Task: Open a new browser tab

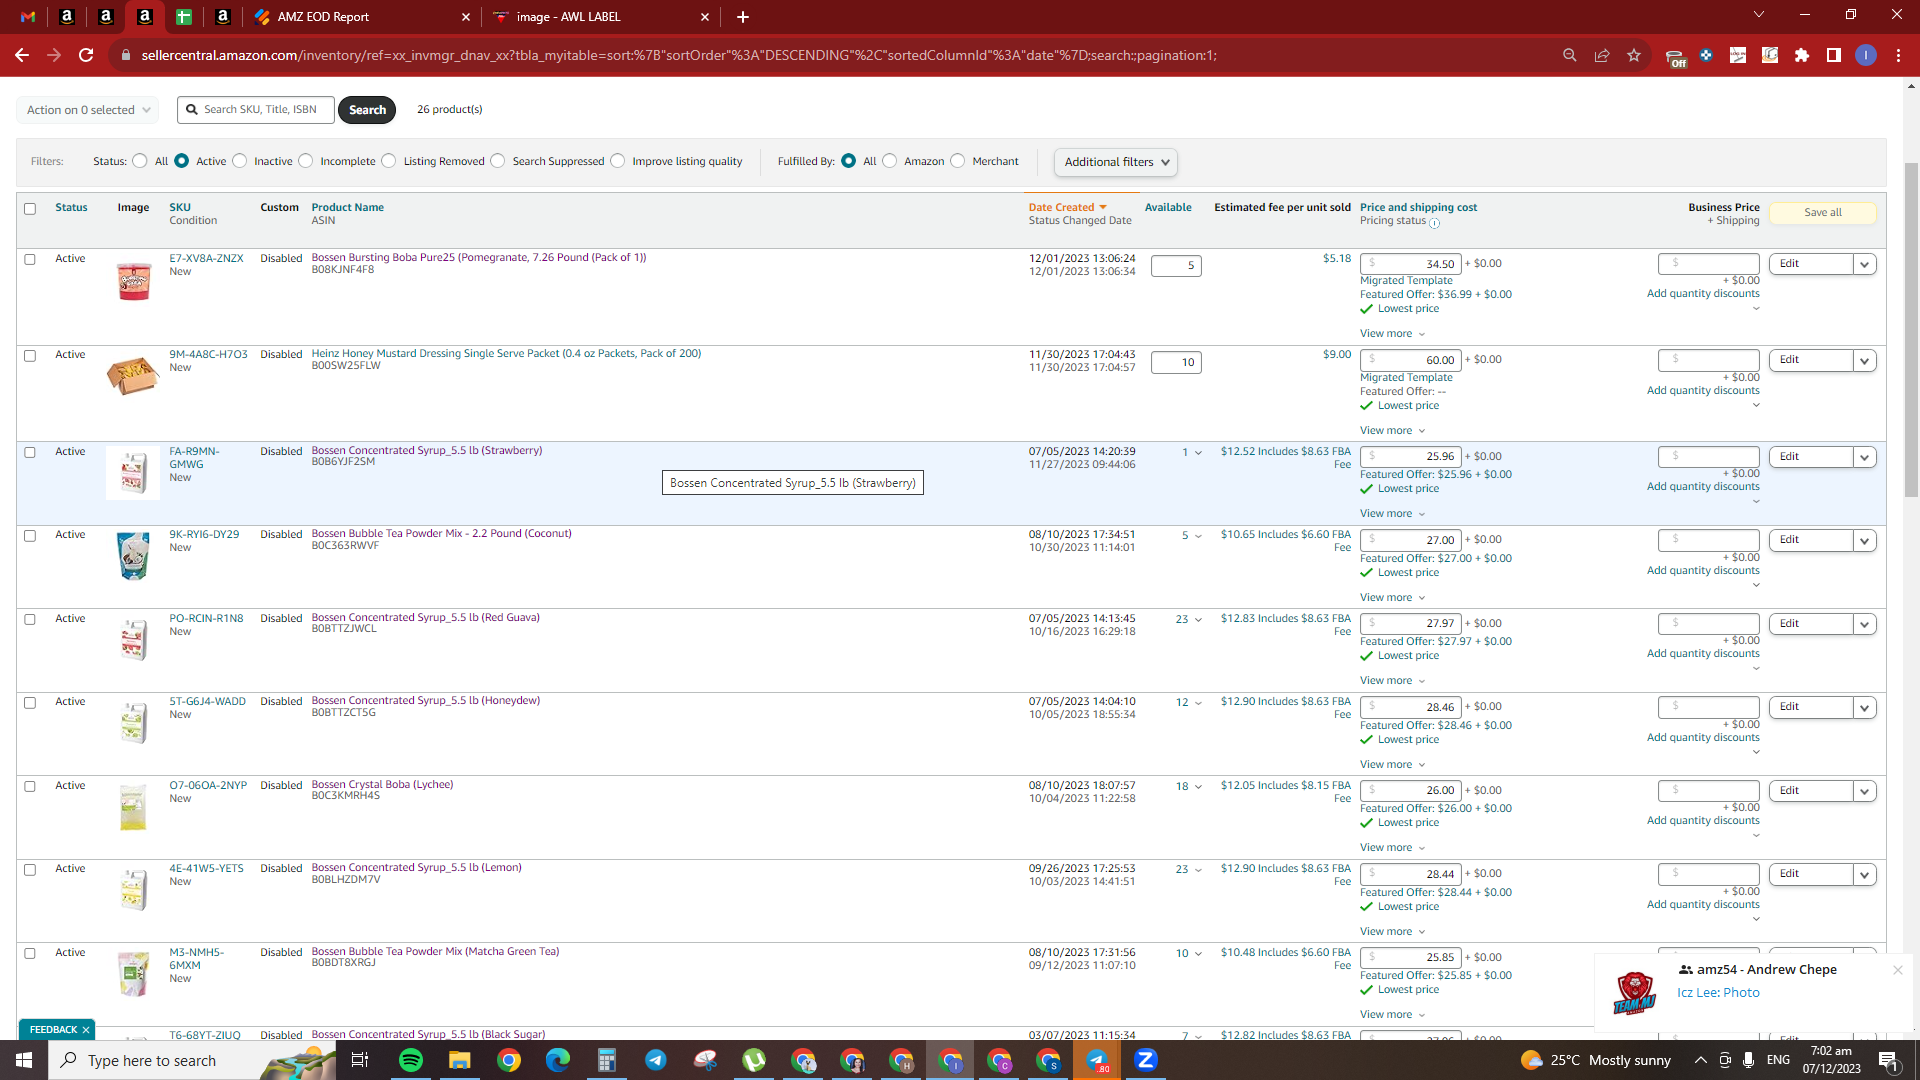Action: 743,17
